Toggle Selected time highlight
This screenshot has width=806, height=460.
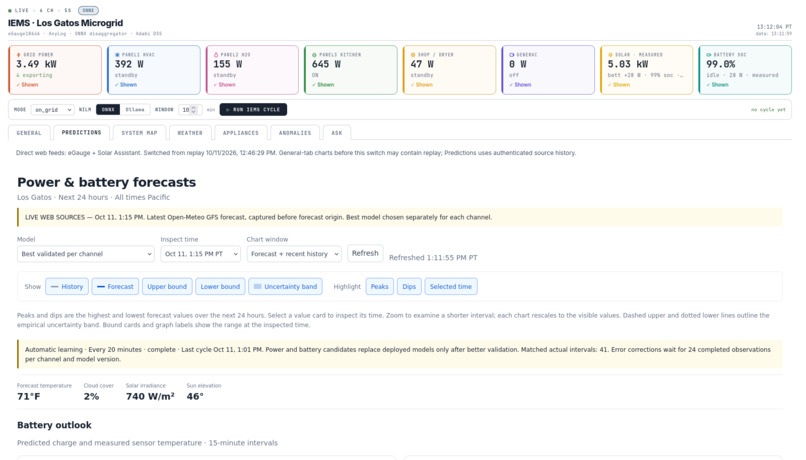click(x=451, y=287)
